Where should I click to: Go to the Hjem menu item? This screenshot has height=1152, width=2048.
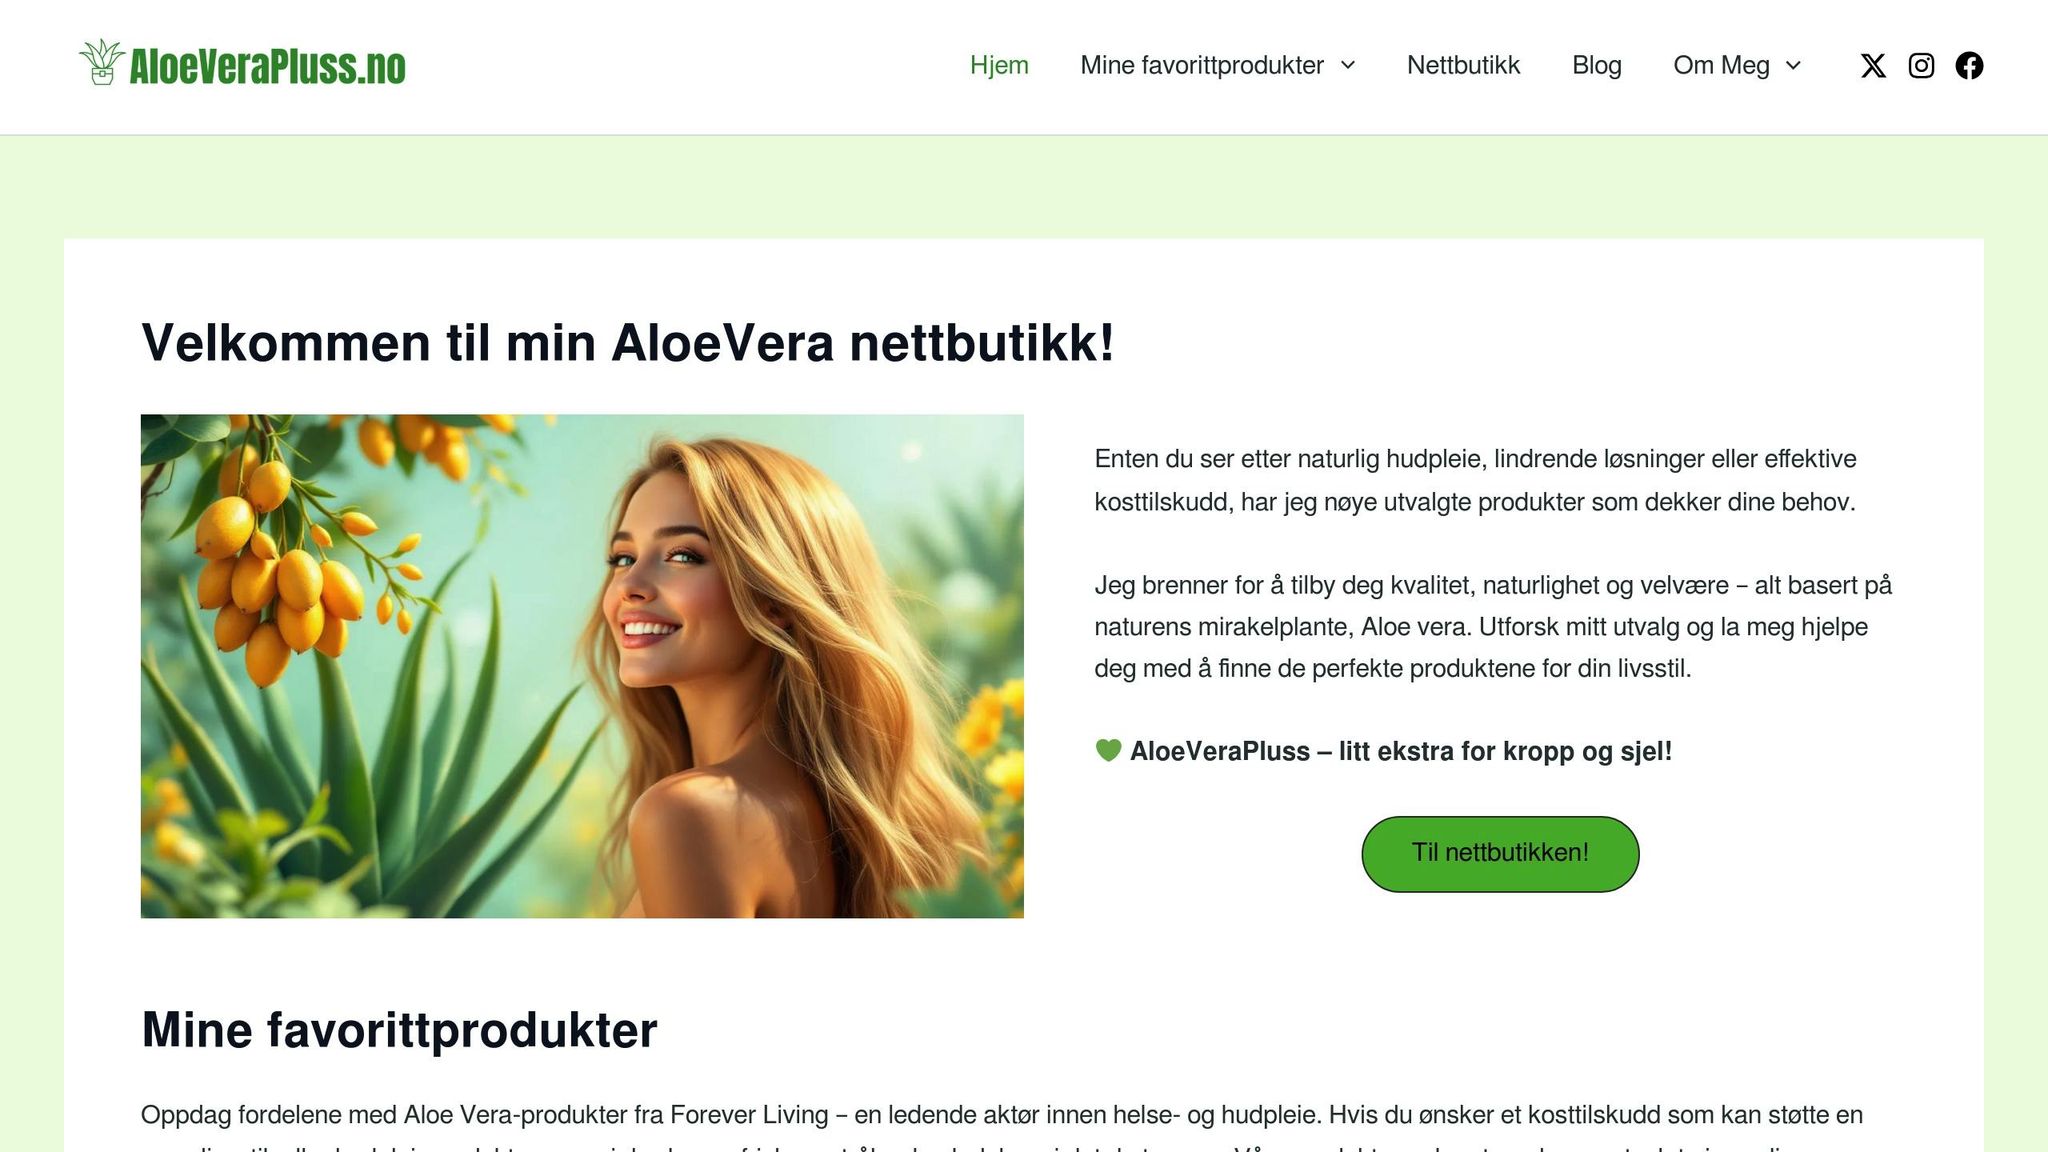pyautogui.click(x=999, y=65)
